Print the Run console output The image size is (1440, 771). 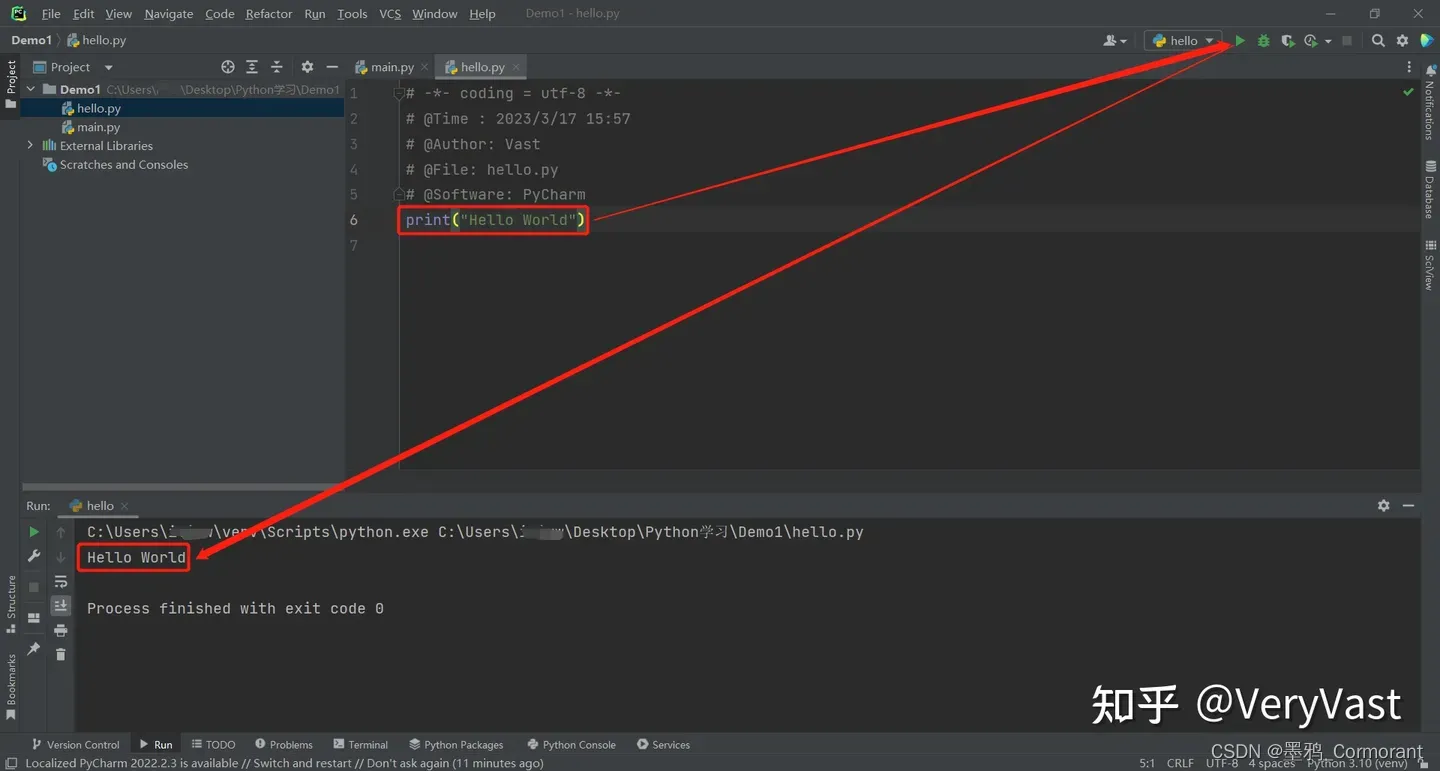tap(61, 630)
